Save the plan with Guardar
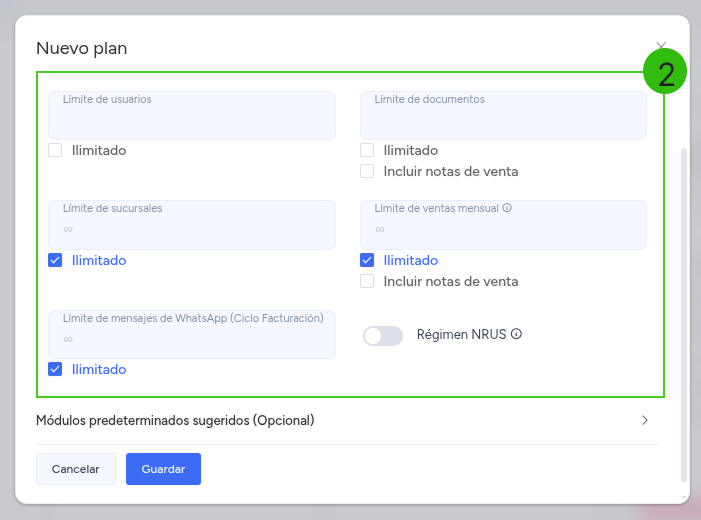This screenshot has height=520, width=701. [x=164, y=469]
